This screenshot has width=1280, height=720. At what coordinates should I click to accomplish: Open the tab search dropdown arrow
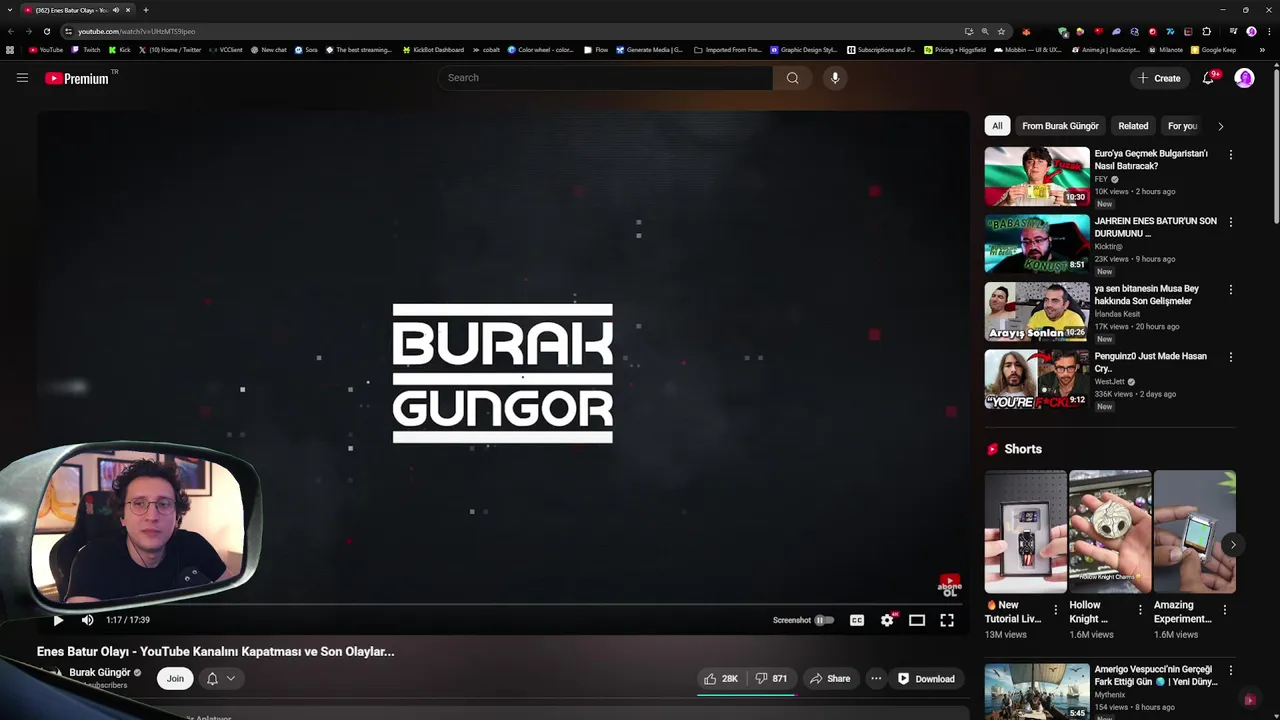9,10
